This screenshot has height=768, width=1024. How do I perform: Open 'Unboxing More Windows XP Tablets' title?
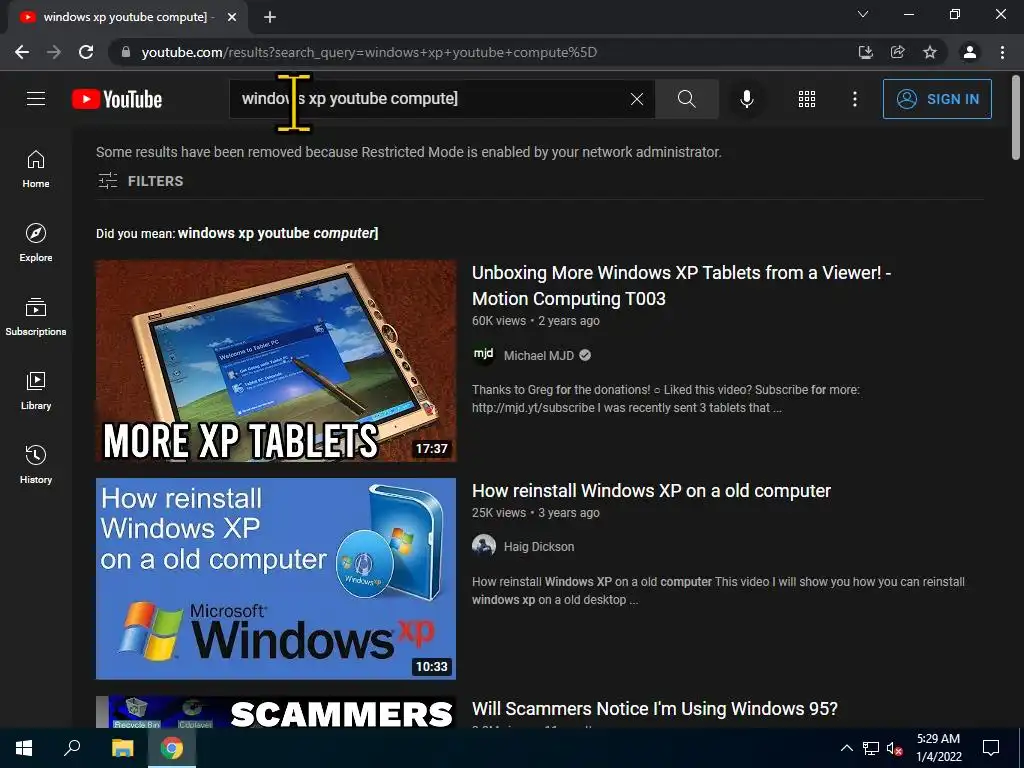pos(682,285)
